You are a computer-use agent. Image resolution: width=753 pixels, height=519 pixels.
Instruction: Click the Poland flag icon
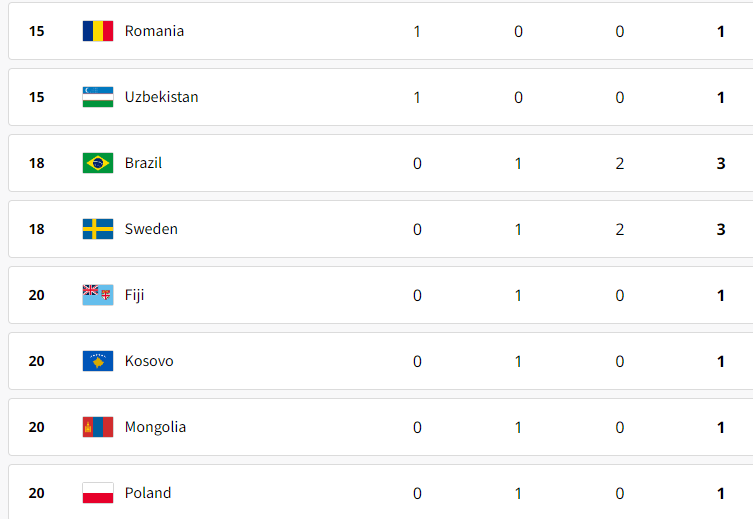(98, 493)
